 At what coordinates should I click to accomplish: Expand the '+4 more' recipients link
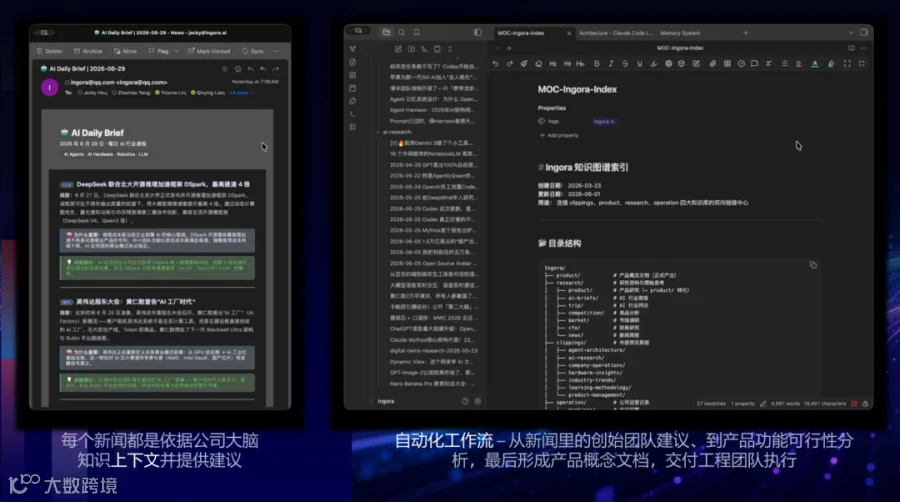[x=240, y=92]
